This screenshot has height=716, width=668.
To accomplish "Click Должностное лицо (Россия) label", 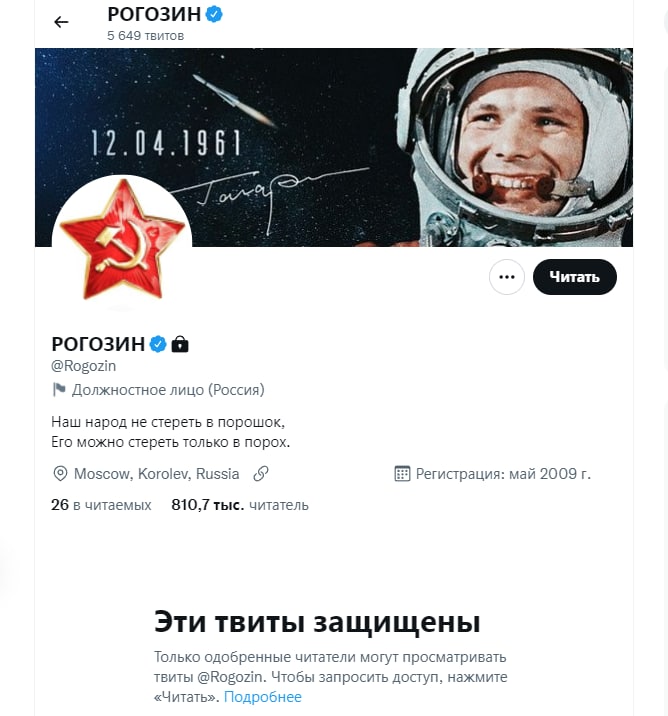I will pos(168,390).
